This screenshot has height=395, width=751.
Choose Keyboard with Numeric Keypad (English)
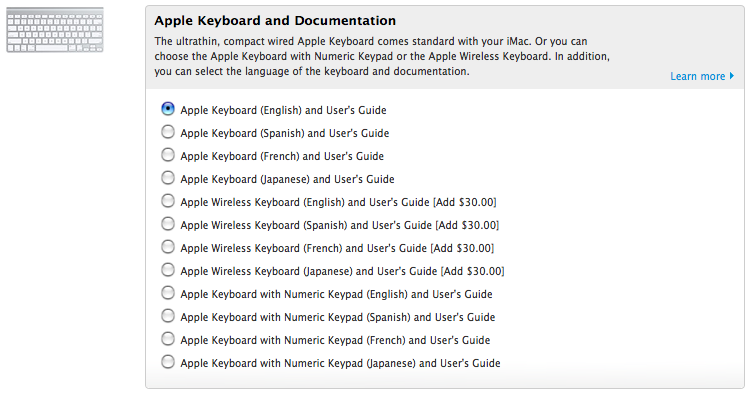168,293
